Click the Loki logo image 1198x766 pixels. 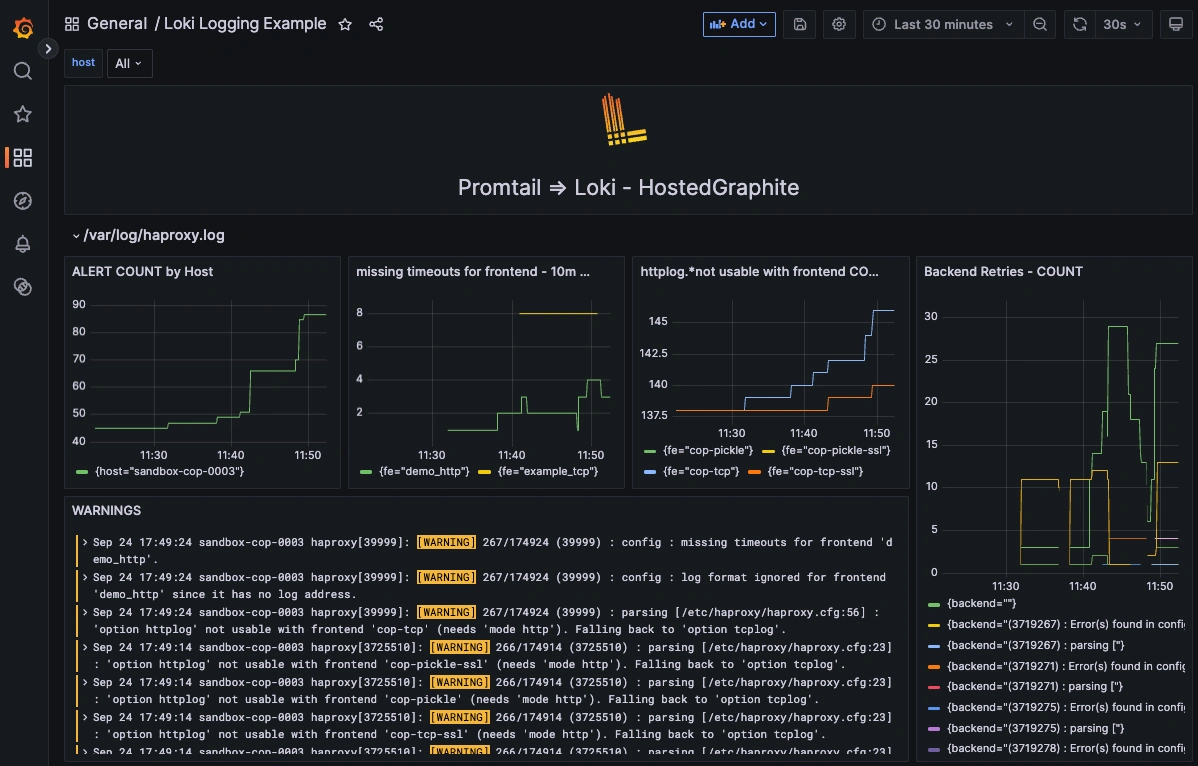[x=623, y=119]
